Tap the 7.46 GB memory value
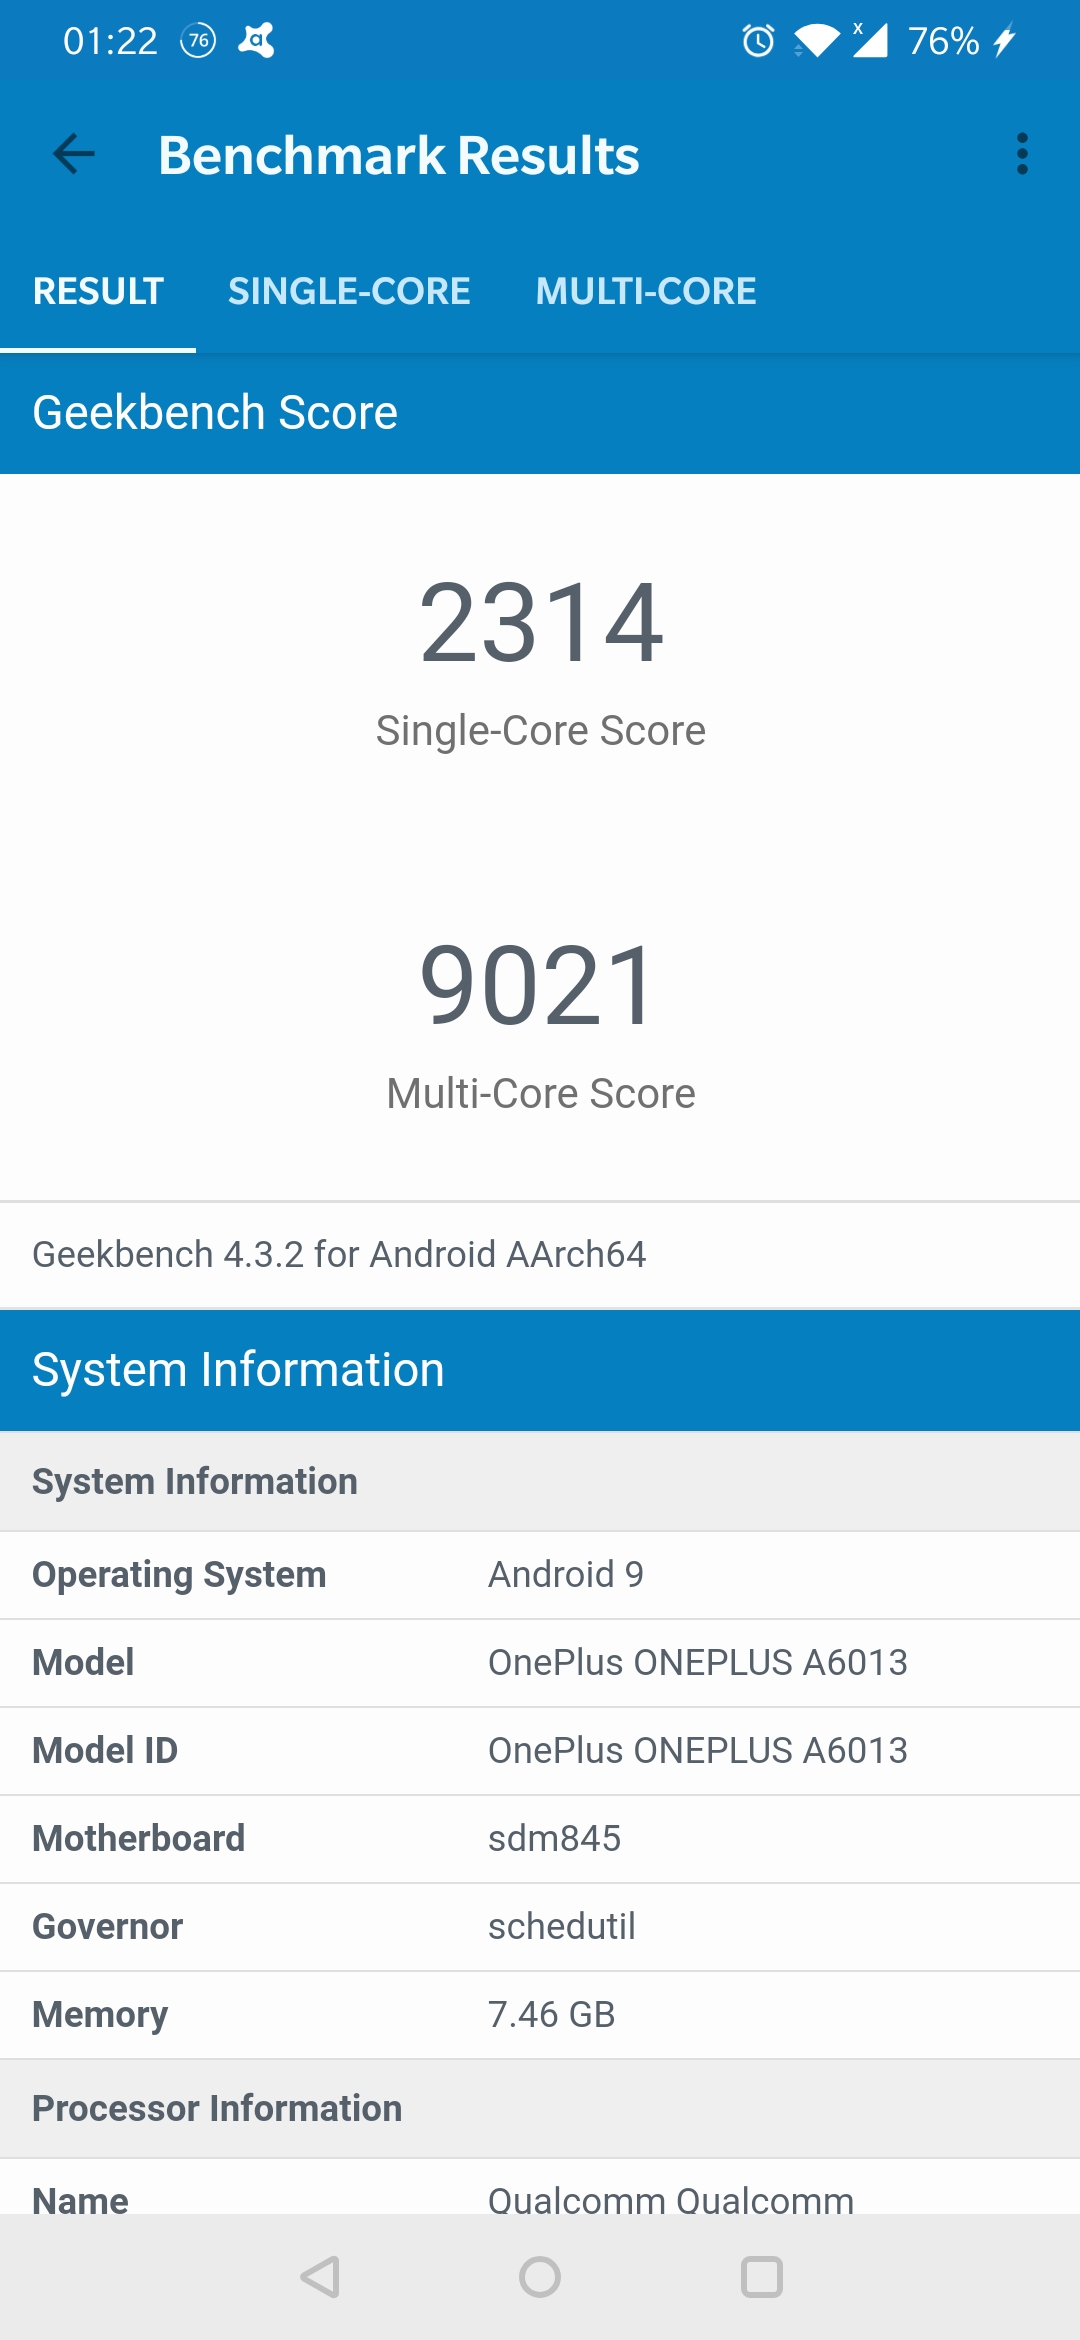This screenshot has width=1080, height=2340. pos(552,2014)
